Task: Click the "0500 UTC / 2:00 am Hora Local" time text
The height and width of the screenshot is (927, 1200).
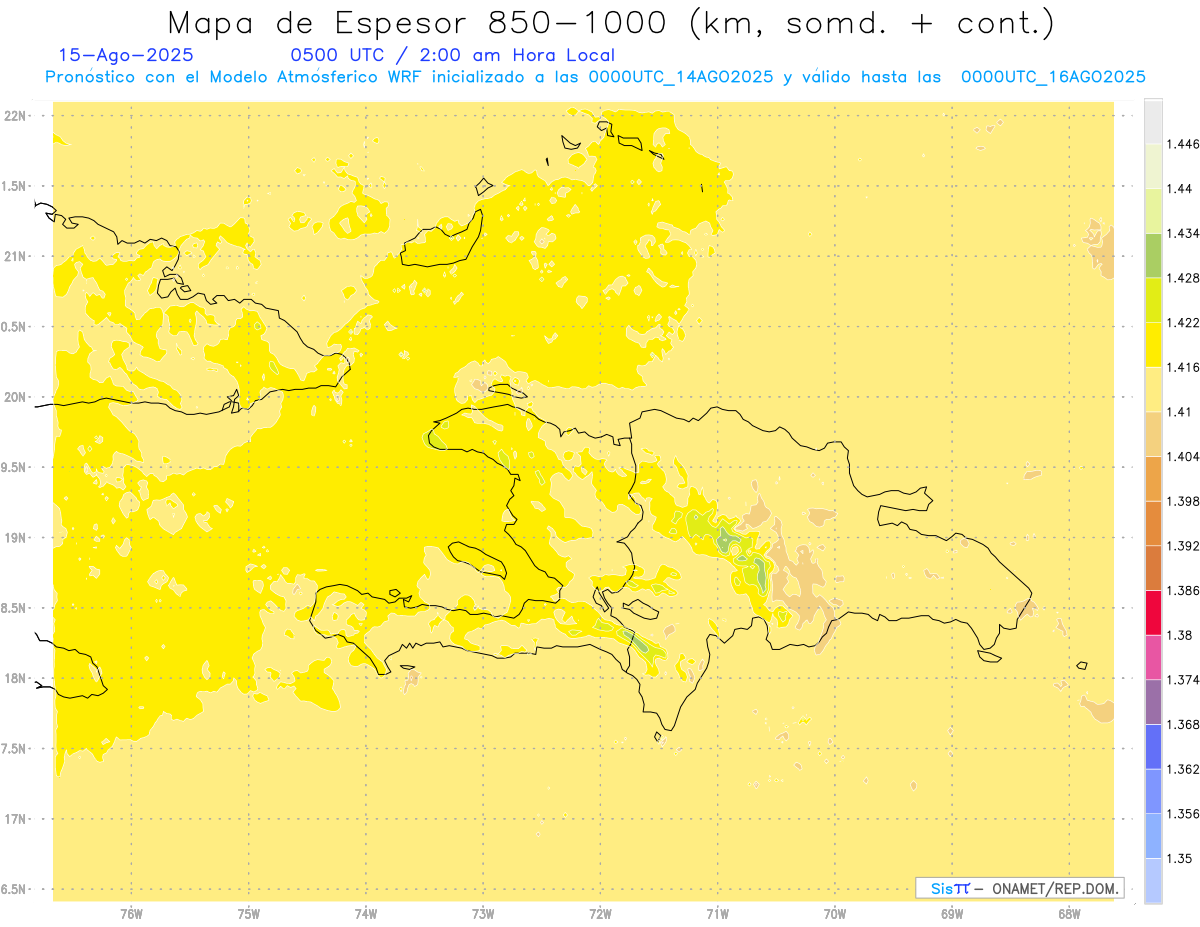Action: pos(452,56)
